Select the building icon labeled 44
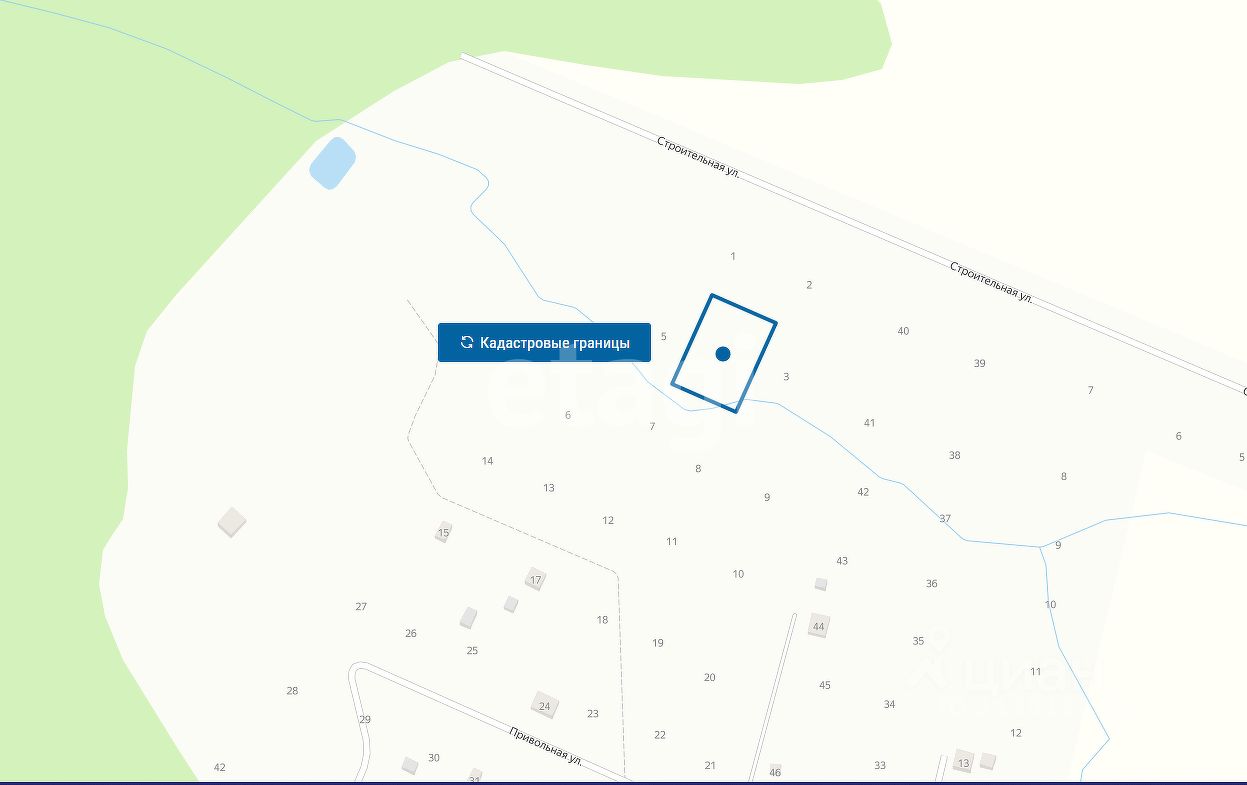The height and width of the screenshot is (785, 1247). click(819, 626)
